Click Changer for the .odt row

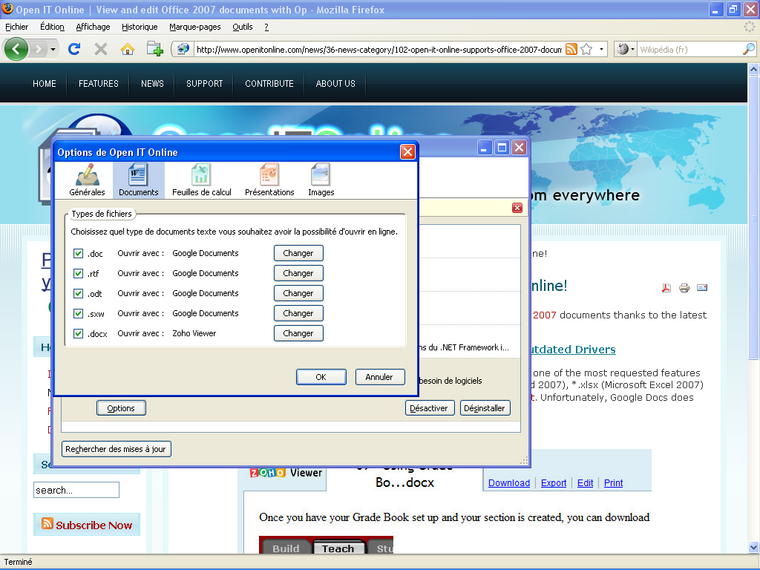298,293
